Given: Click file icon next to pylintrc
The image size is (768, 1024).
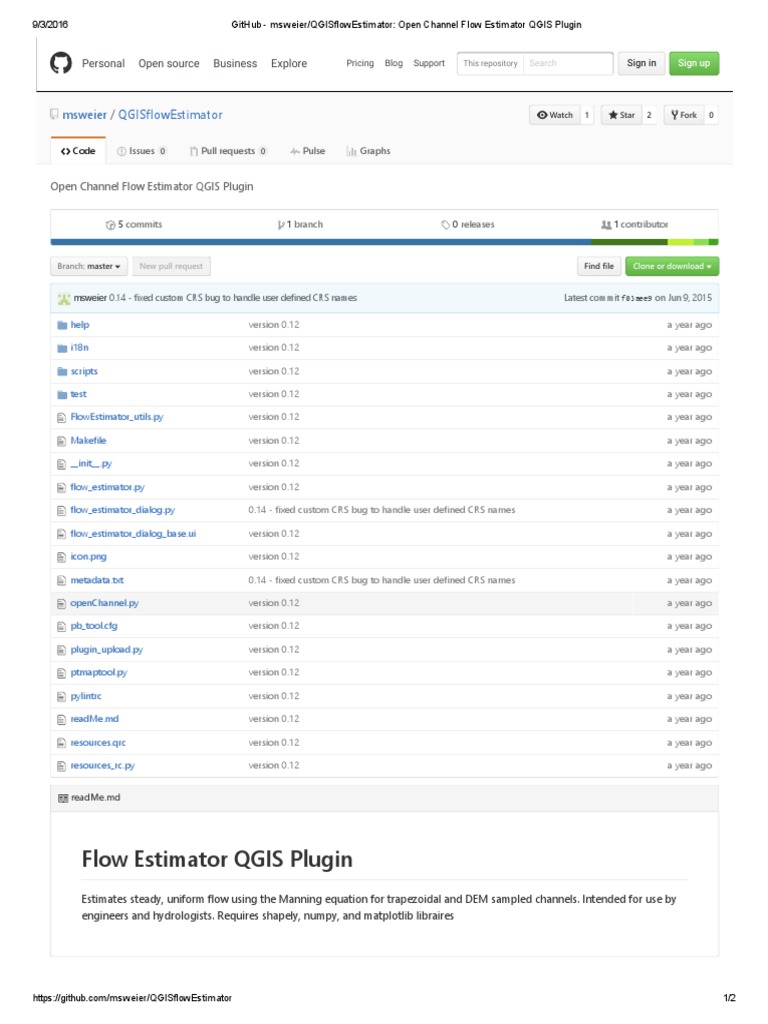Looking at the screenshot, I should click(x=61, y=696).
